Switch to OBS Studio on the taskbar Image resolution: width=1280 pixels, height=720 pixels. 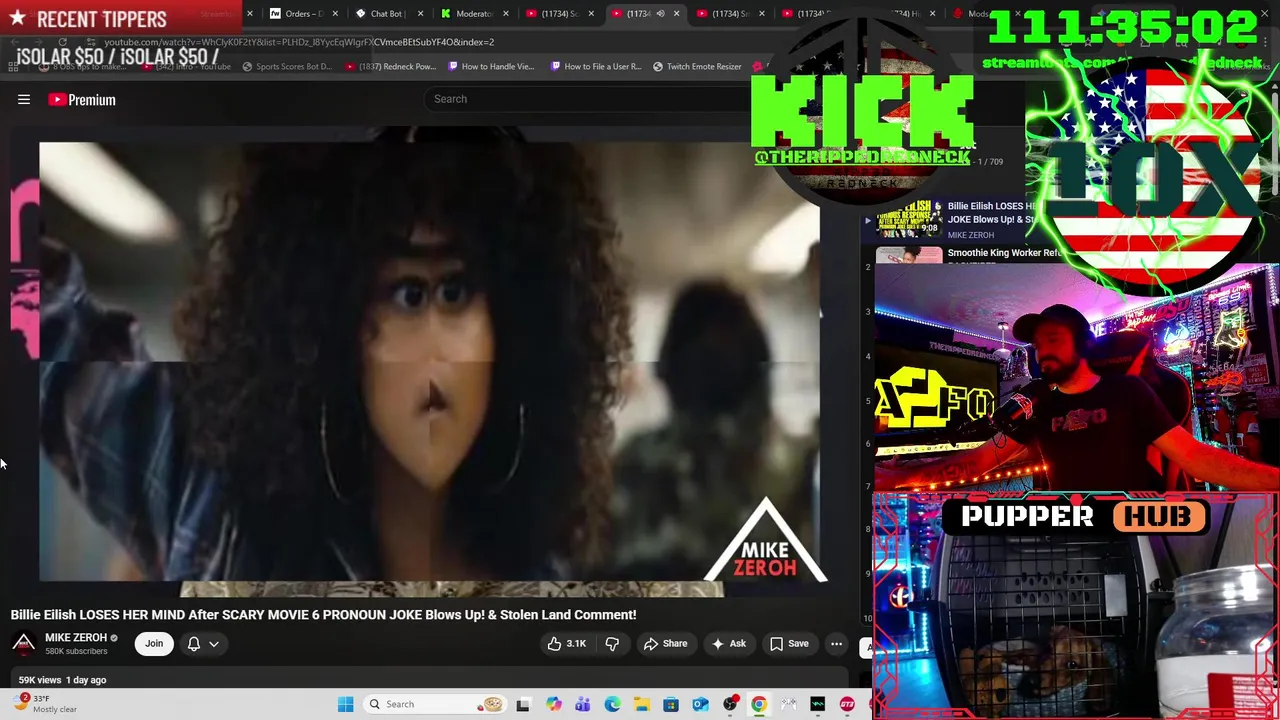click(x=730, y=704)
